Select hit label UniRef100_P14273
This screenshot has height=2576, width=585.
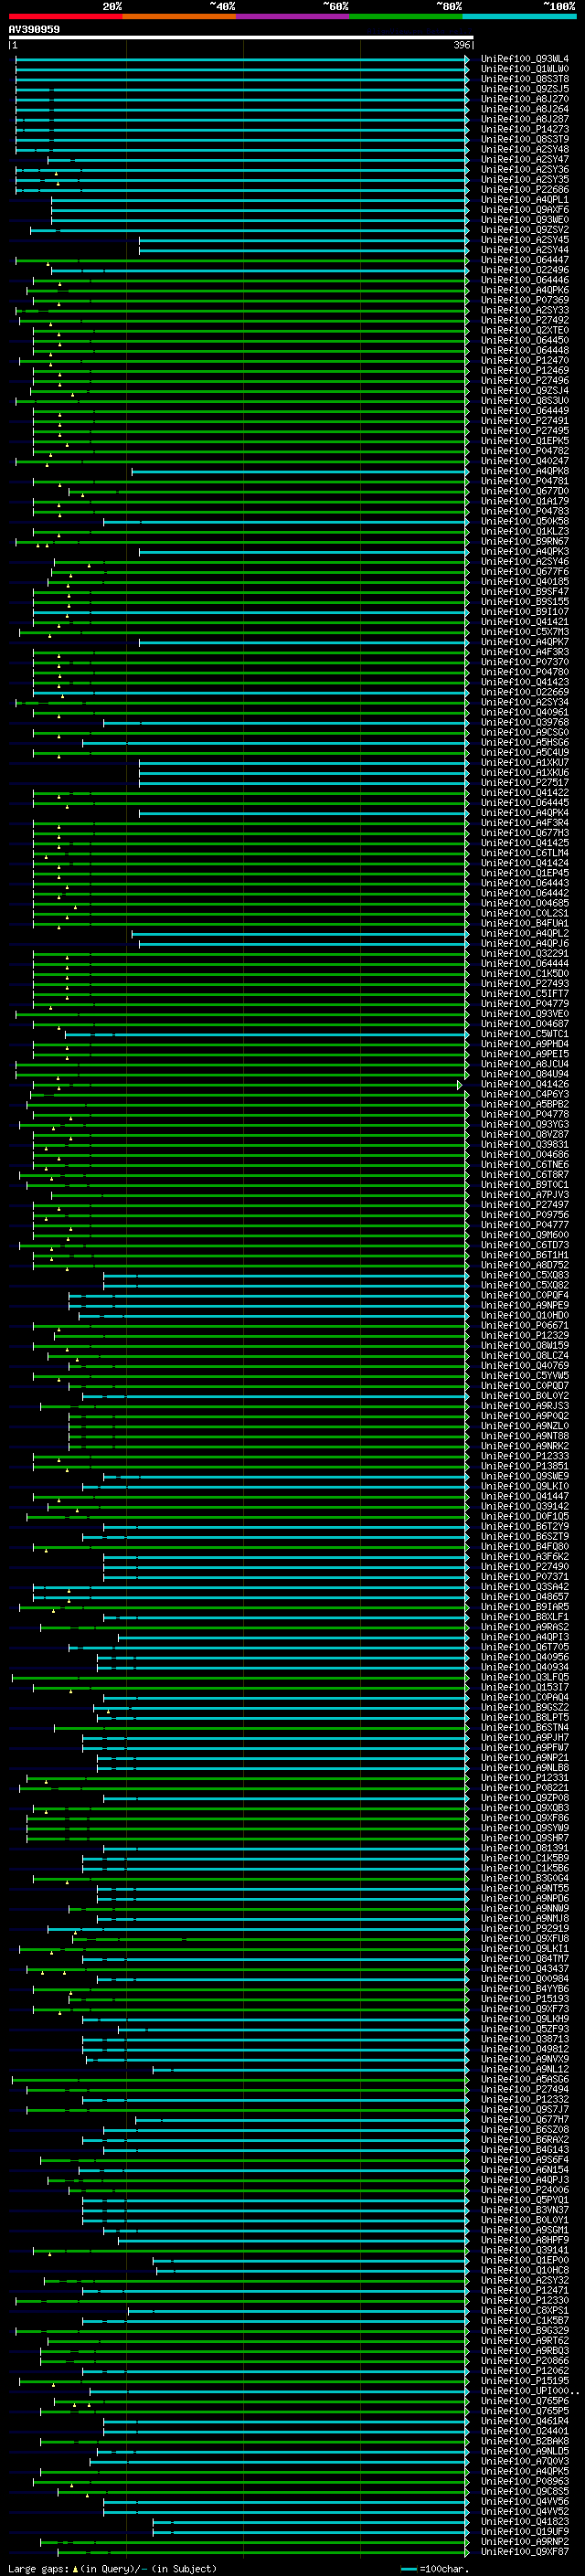tap(525, 129)
